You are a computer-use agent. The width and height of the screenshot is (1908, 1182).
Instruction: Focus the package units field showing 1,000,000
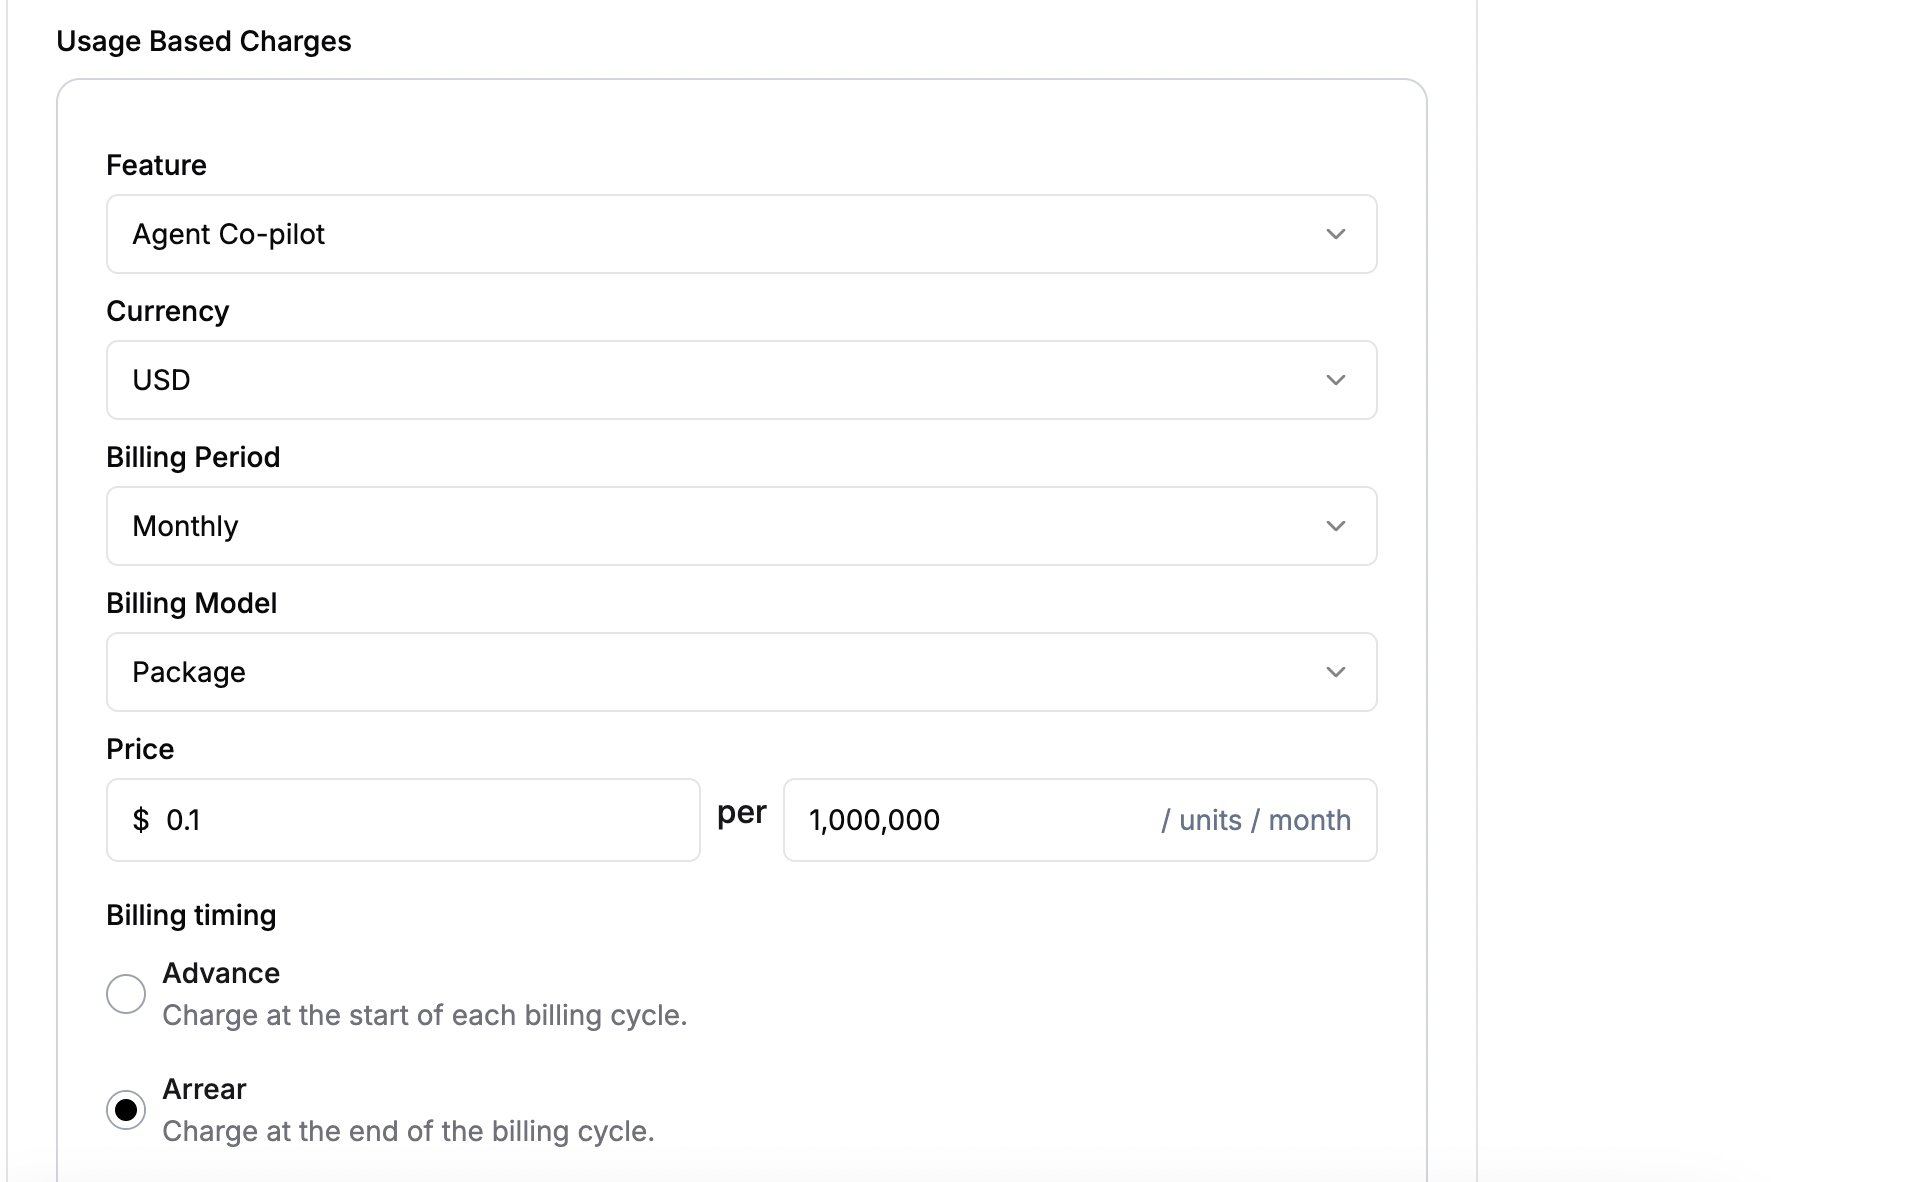click(1080, 820)
